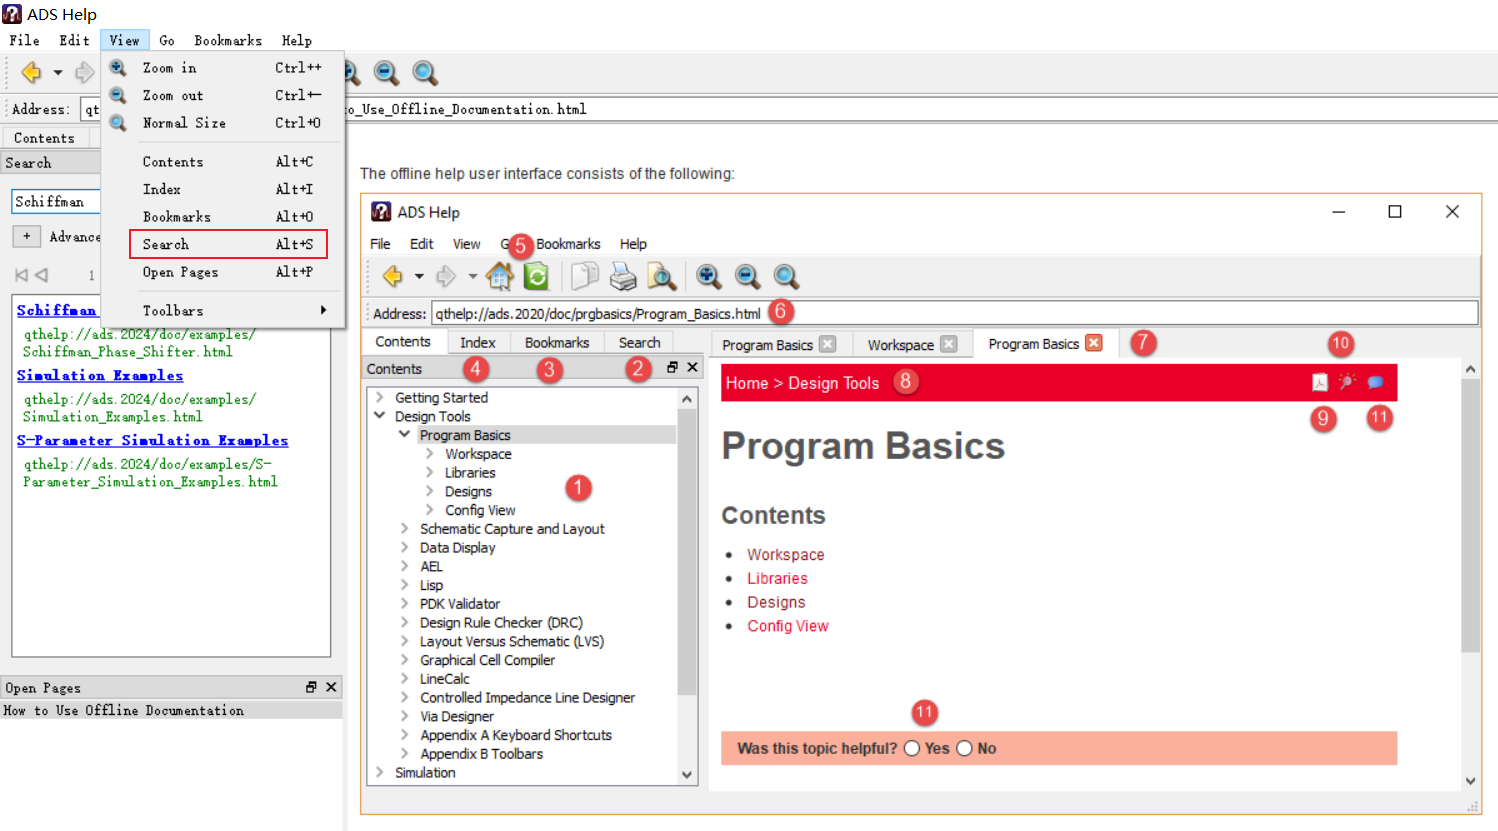Open the Back dropdown arrow in pictured toolbar

419,277
